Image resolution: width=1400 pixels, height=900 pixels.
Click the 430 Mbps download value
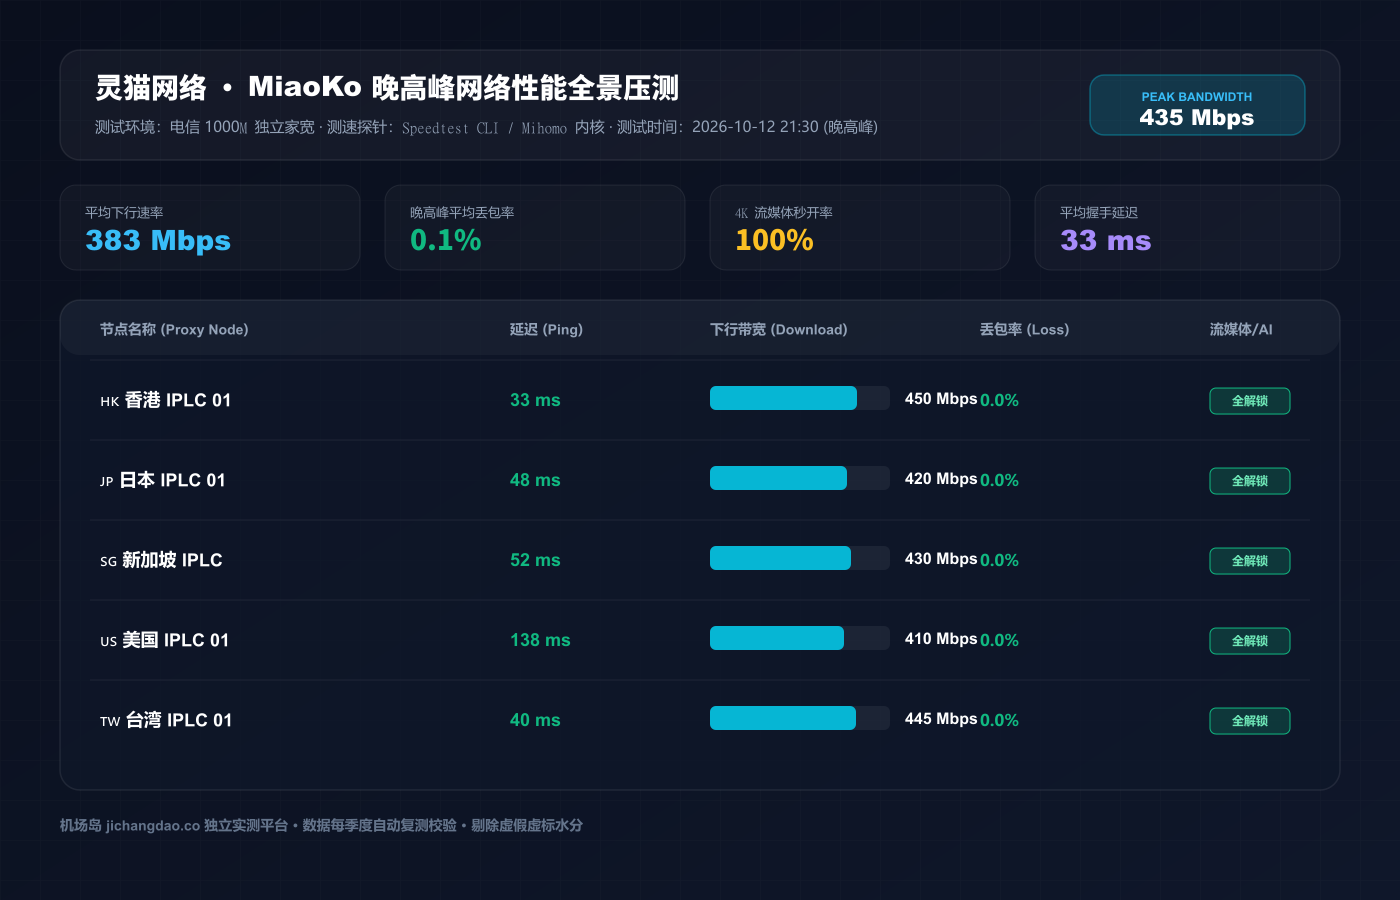point(941,559)
